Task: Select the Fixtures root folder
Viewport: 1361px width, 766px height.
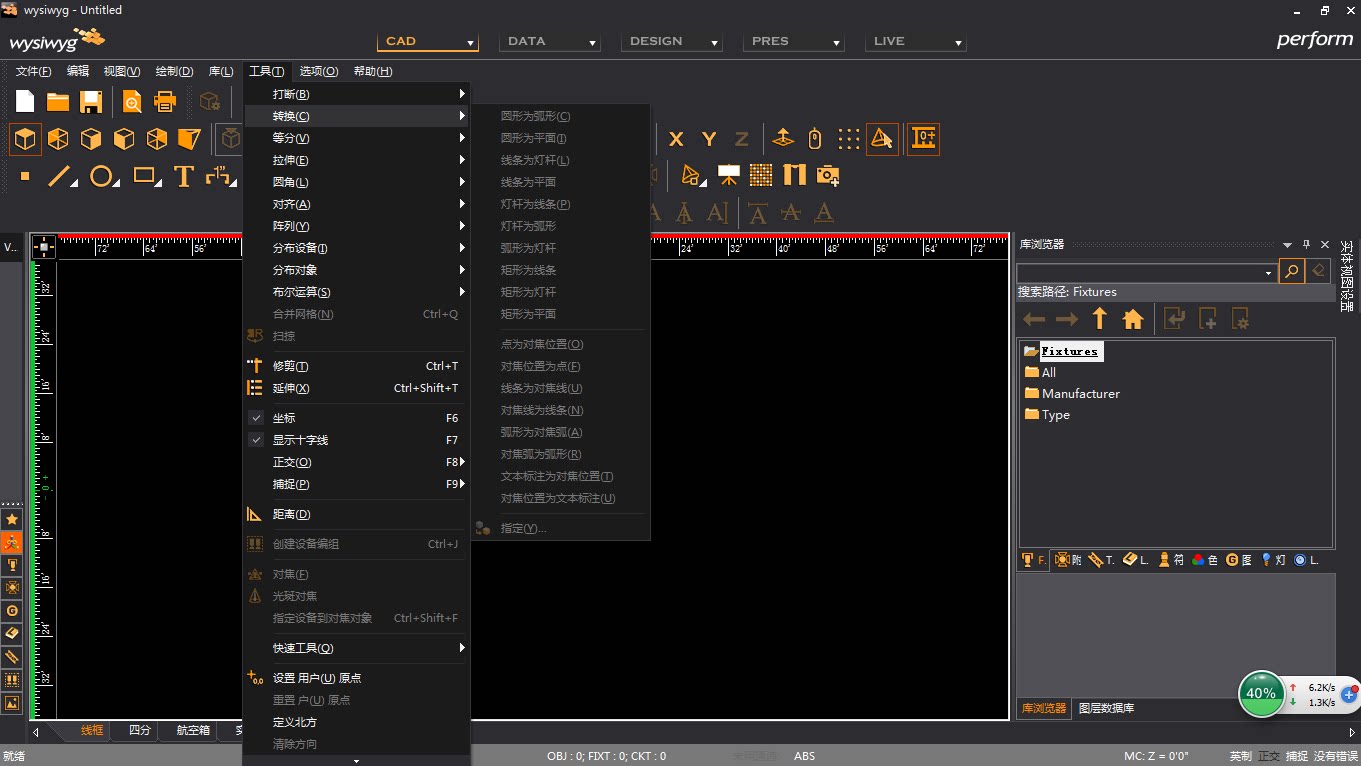Action: pyautogui.click(x=1062, y=351)
